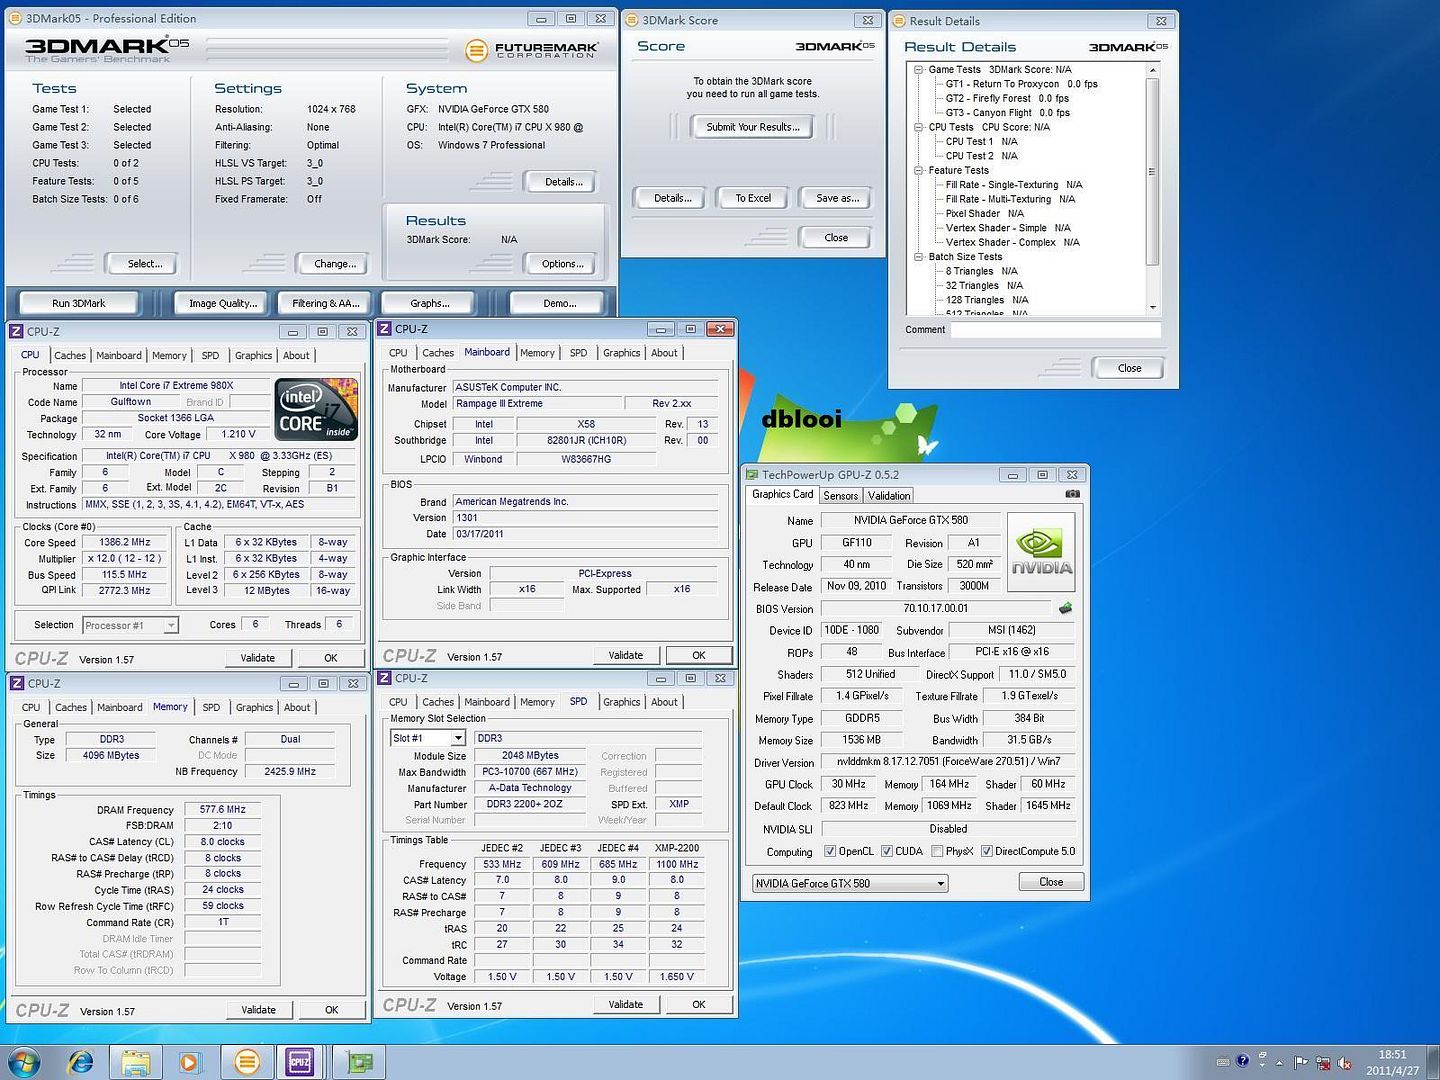Open the NVIDIA GeForce GTX 580 dropdown
Screen dimensions: 1440x1080
[x=849, y=883]
